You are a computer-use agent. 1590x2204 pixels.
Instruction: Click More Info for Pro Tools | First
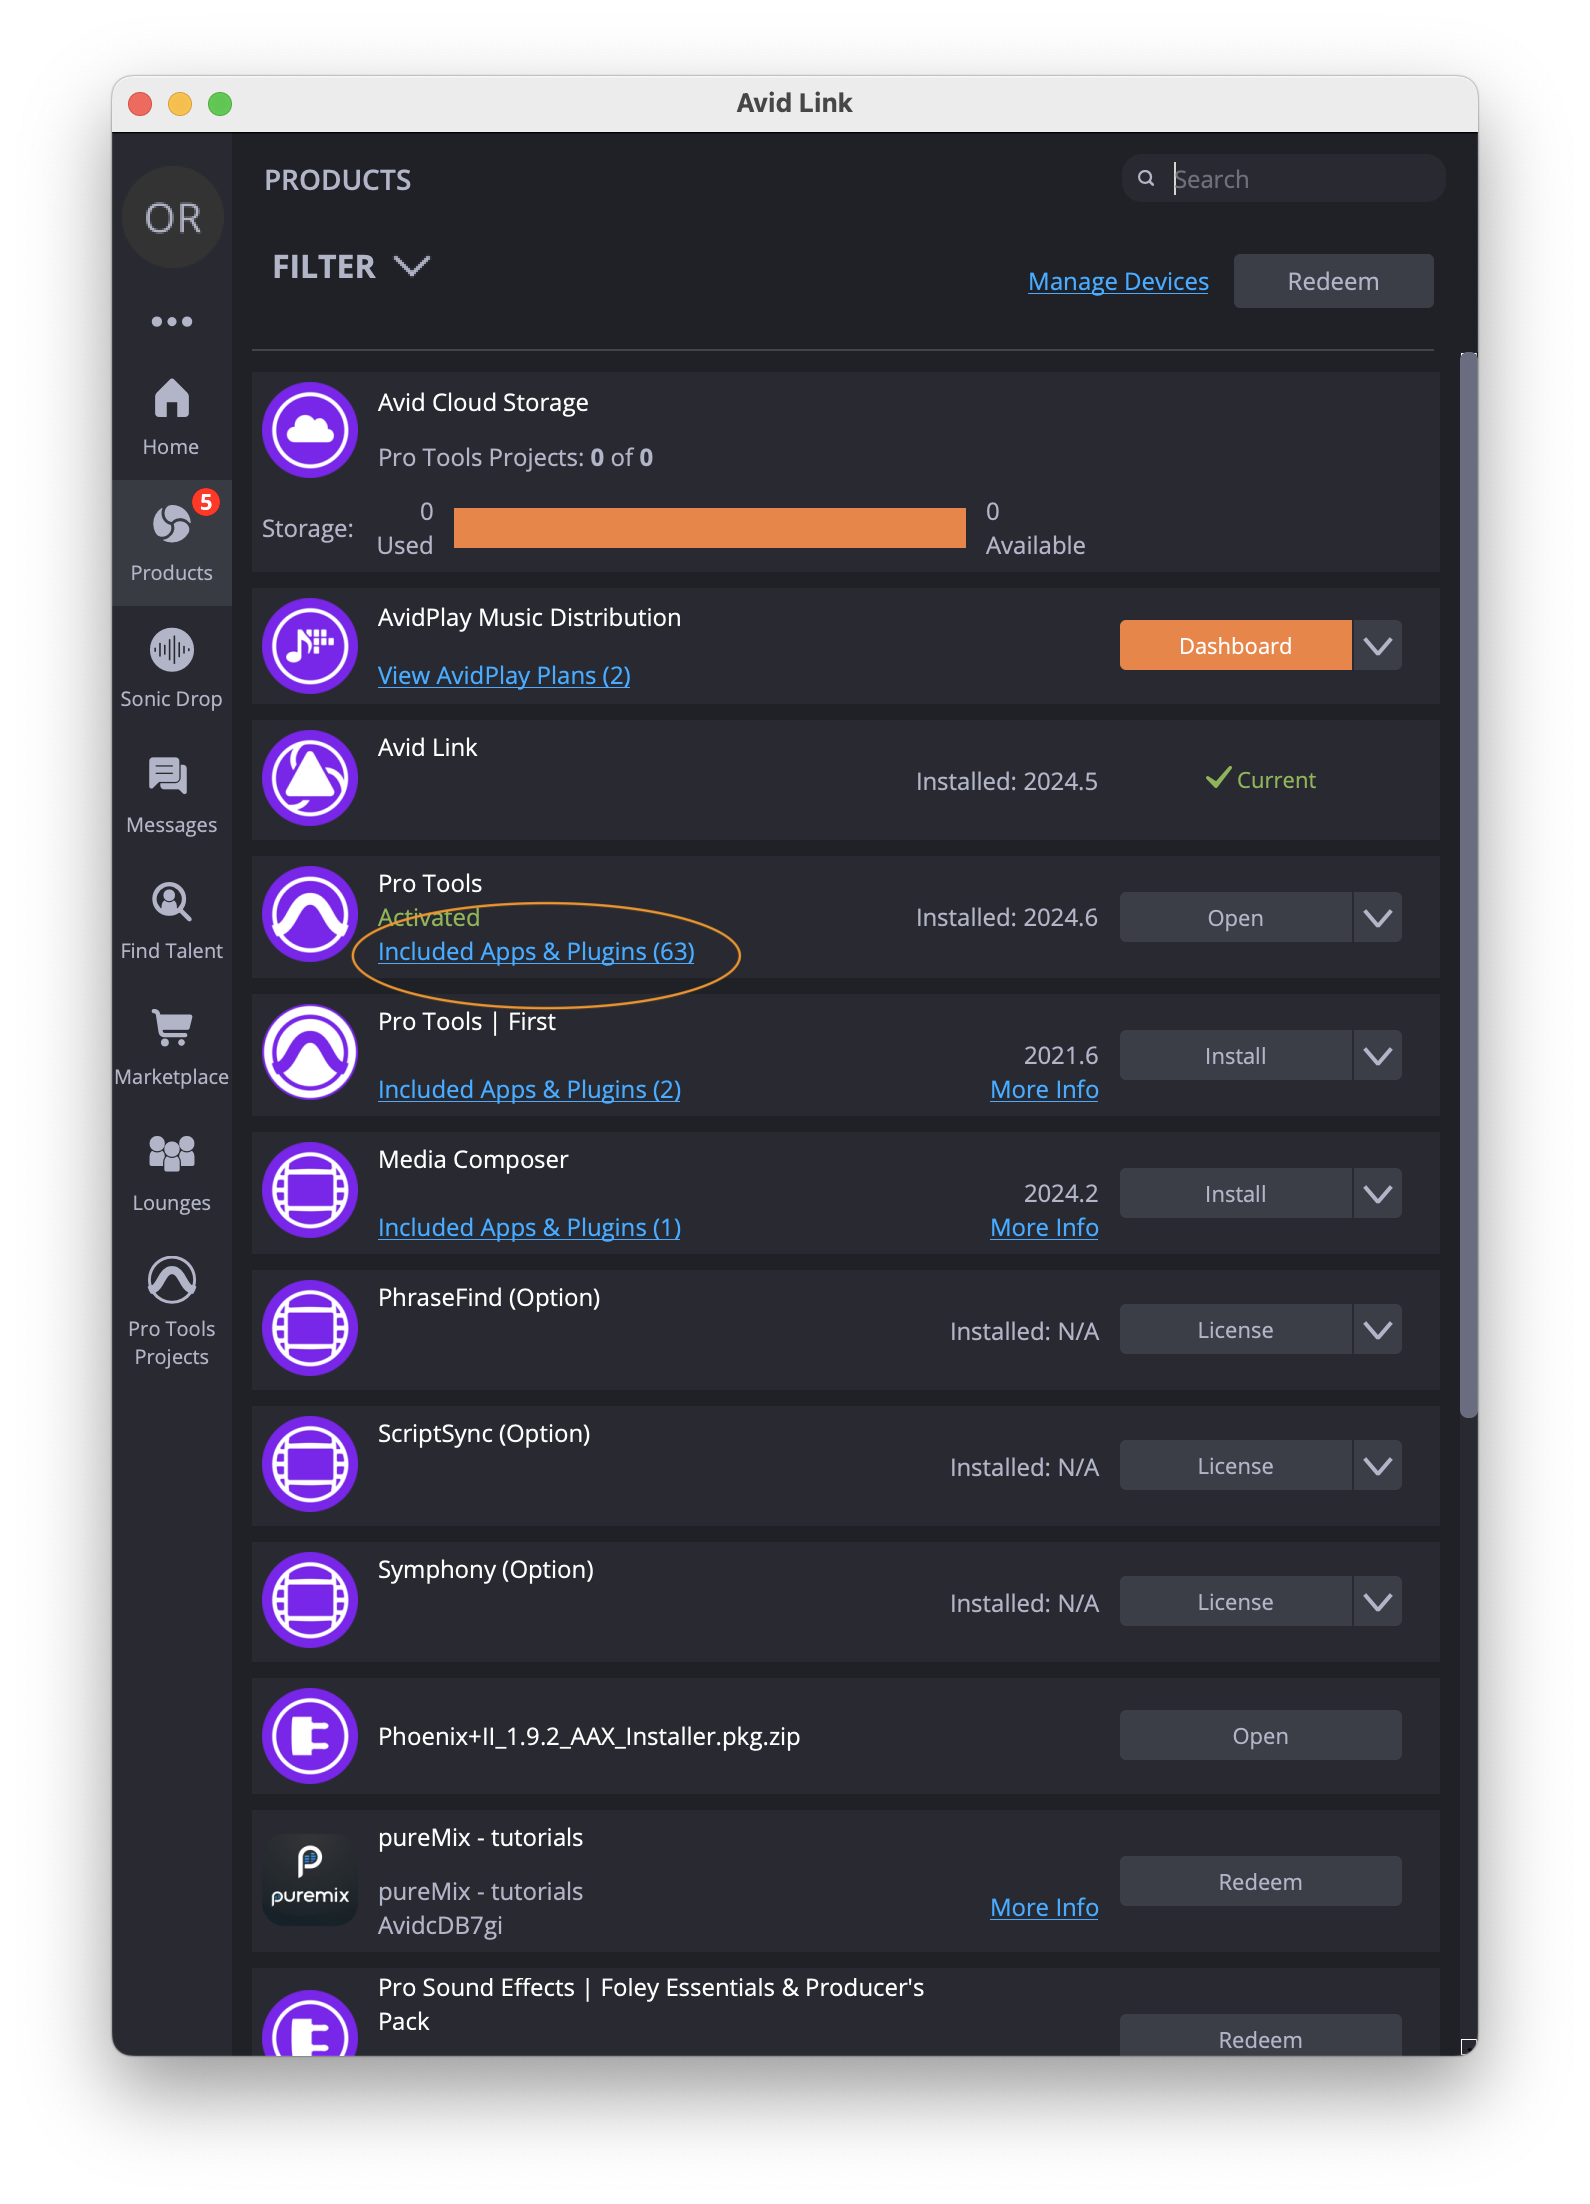[x=1044, y=1089]
